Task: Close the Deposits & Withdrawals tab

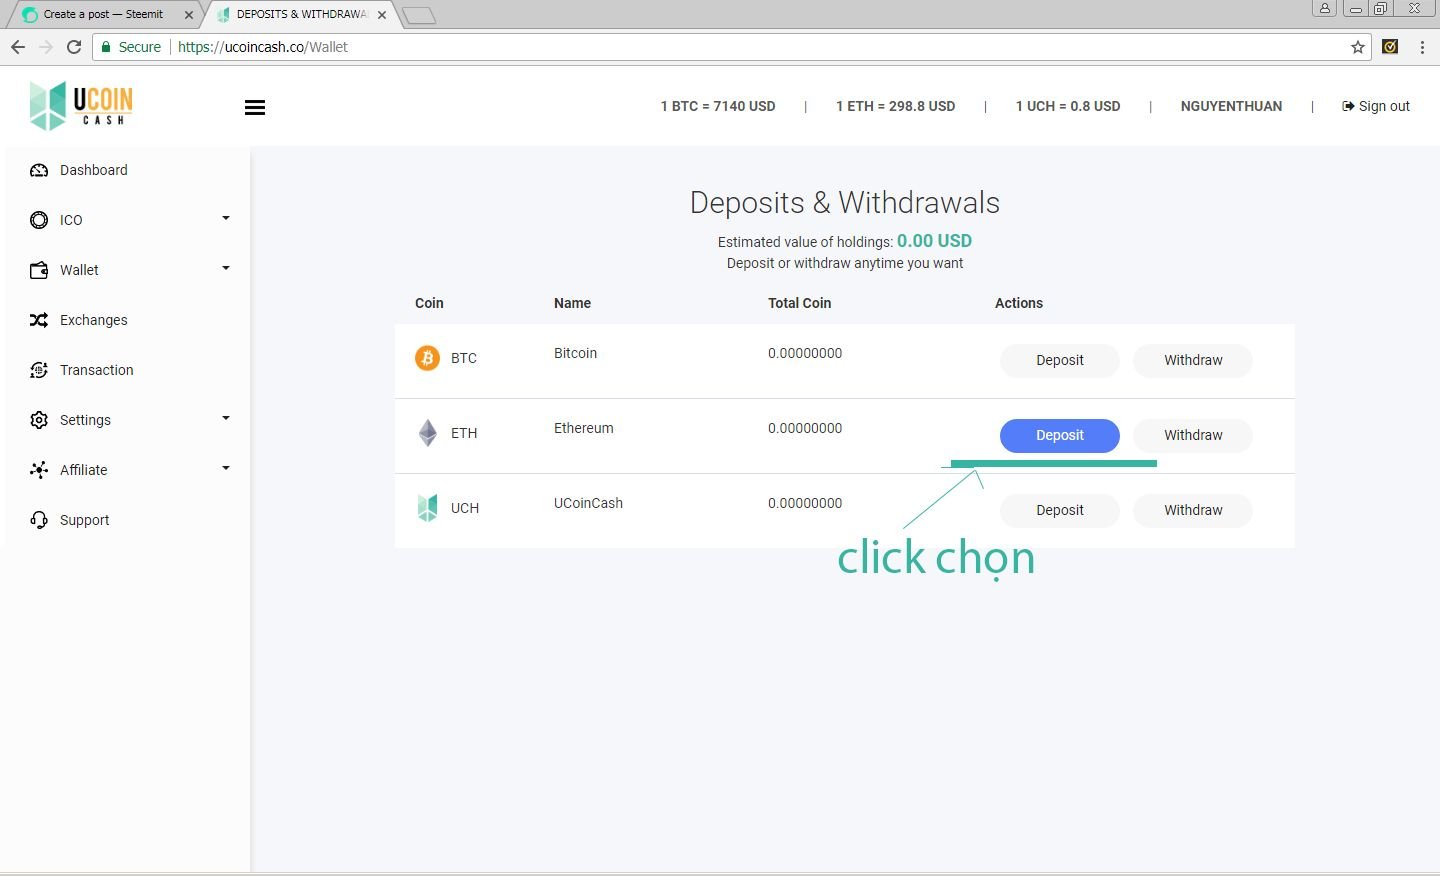Action: click(x=382, y=15)
